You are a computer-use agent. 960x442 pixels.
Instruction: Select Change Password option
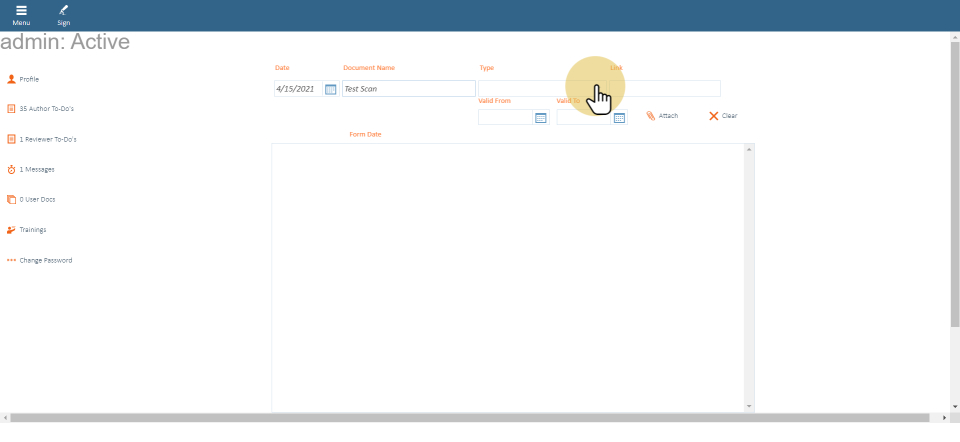[x=45, y=260]
